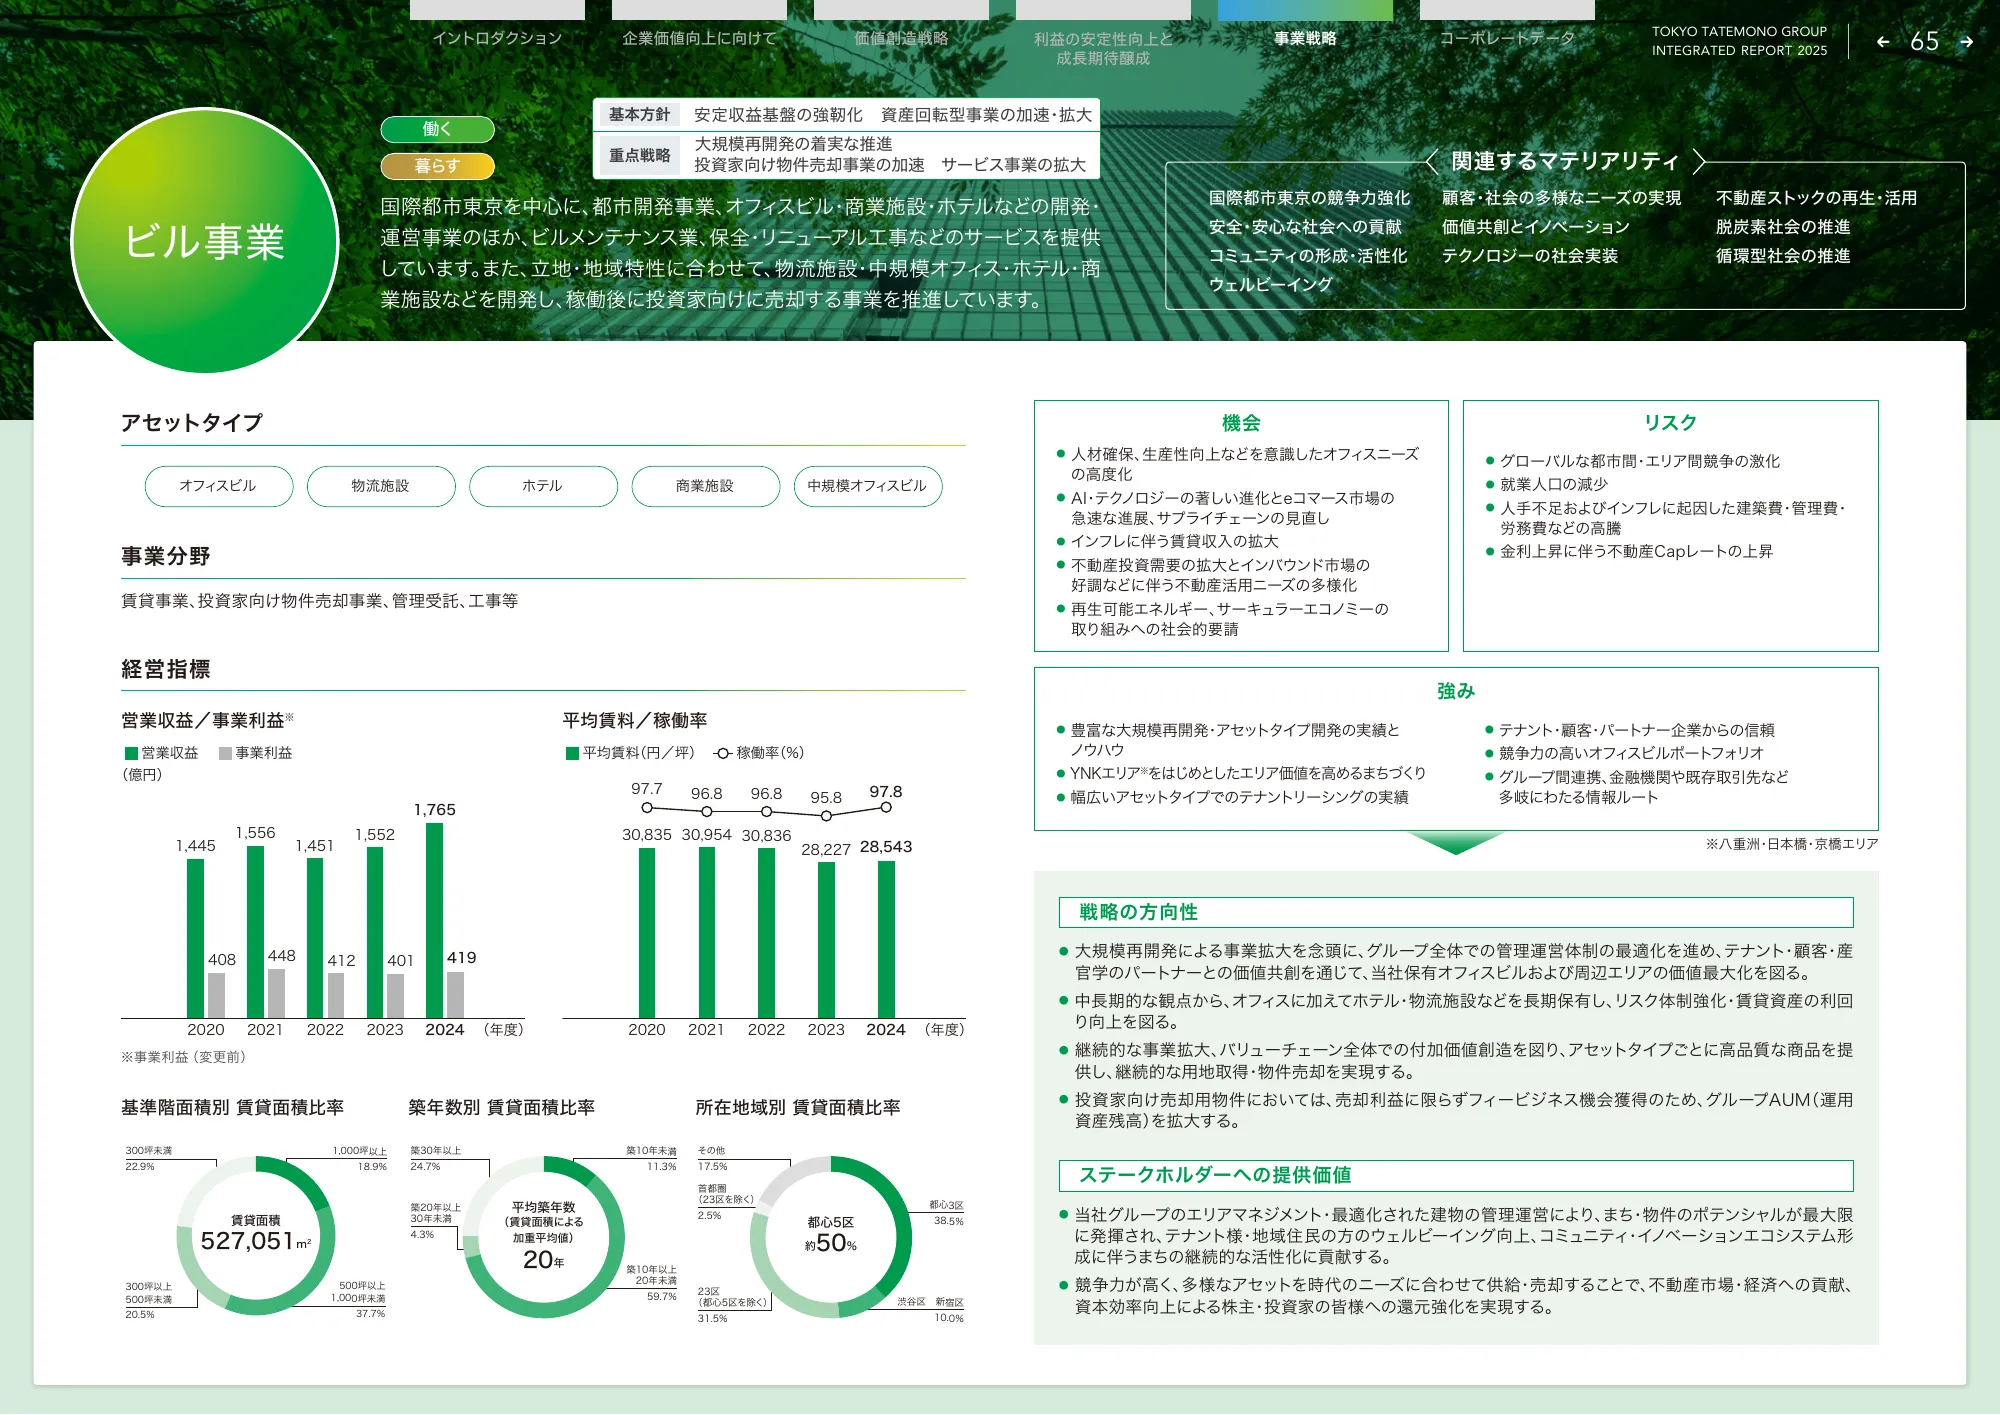Viewport: 2000px width, 1415px height.
Task: Click the previous page left arrow
Action: (x=1883, y=42)
